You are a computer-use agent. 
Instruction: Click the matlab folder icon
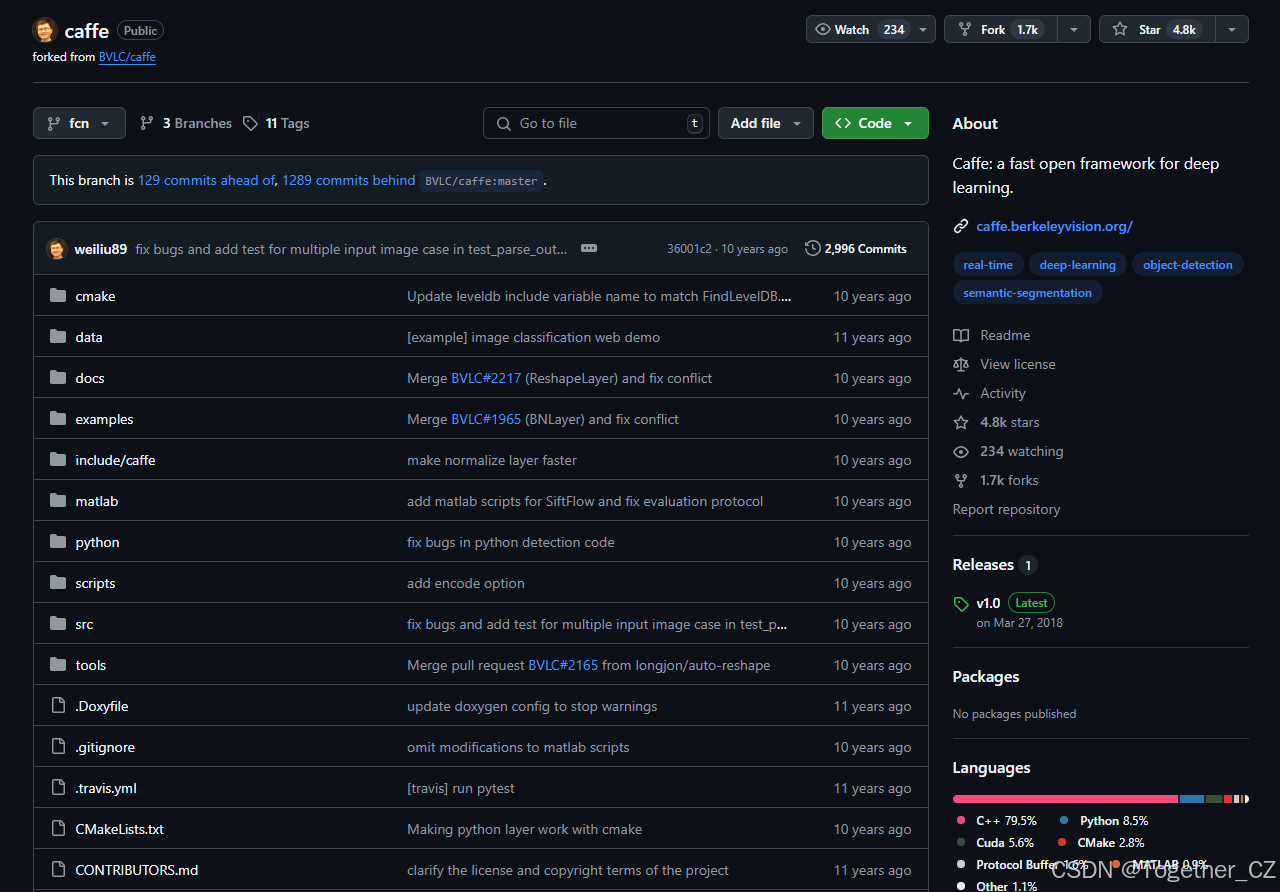pyautogui.click(x=58, y=501)
